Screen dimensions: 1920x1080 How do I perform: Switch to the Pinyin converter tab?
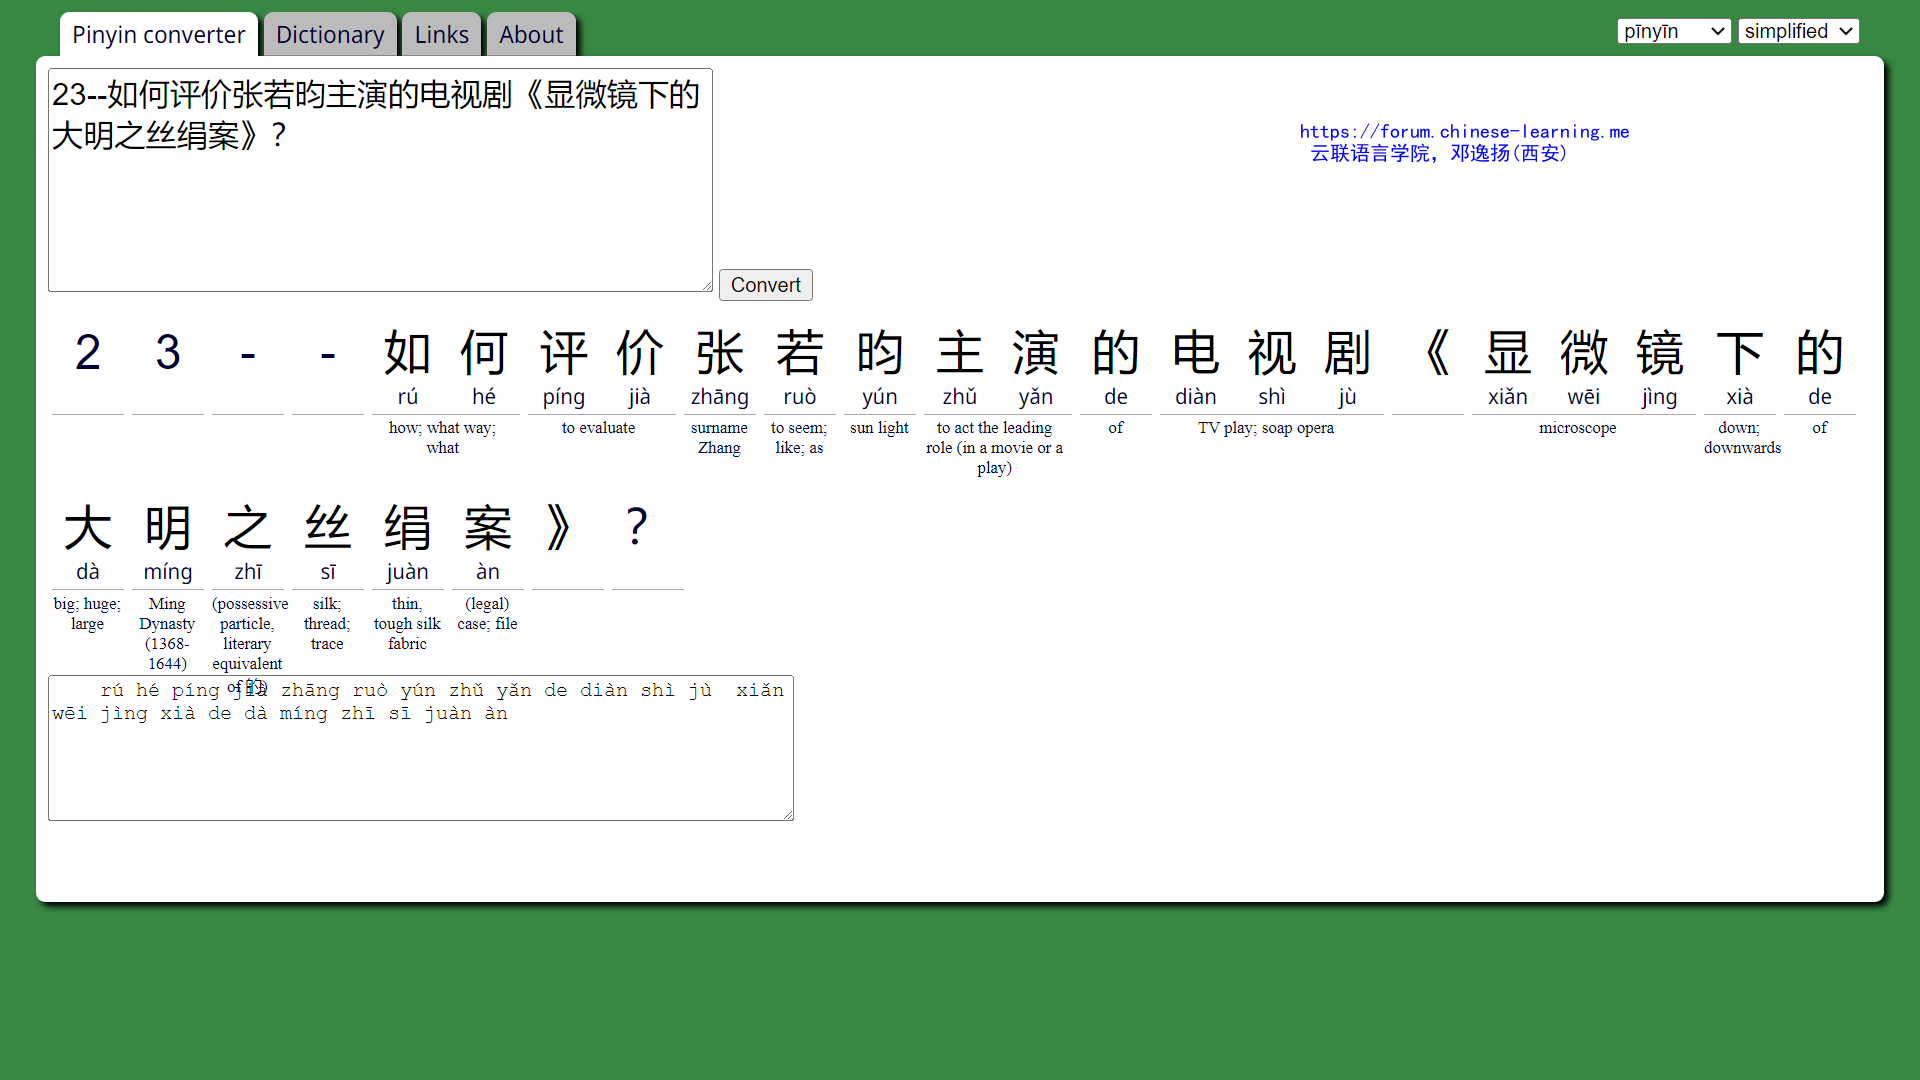click(x=158, y=34)
